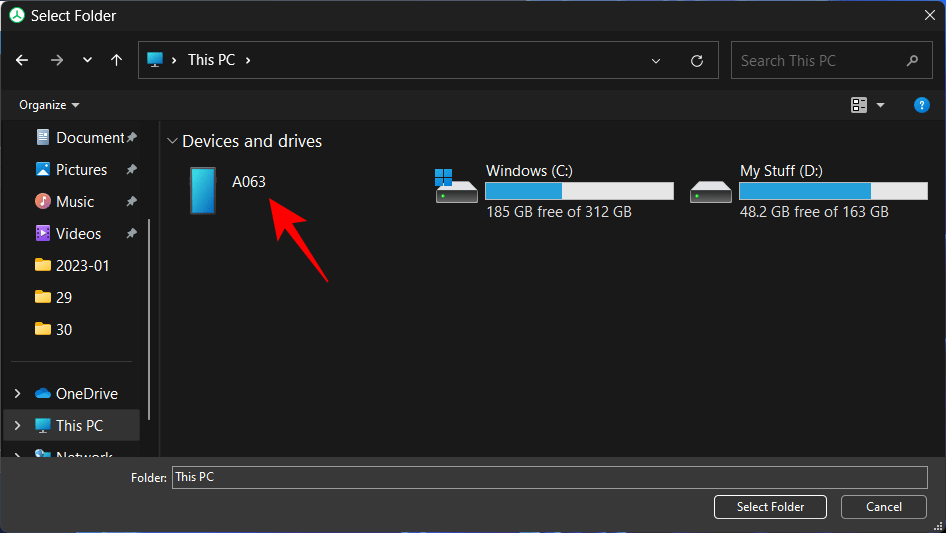This screenshot has height=533, width=946.
Task: Open the blue help icon
Action: (x=921, y=105)
